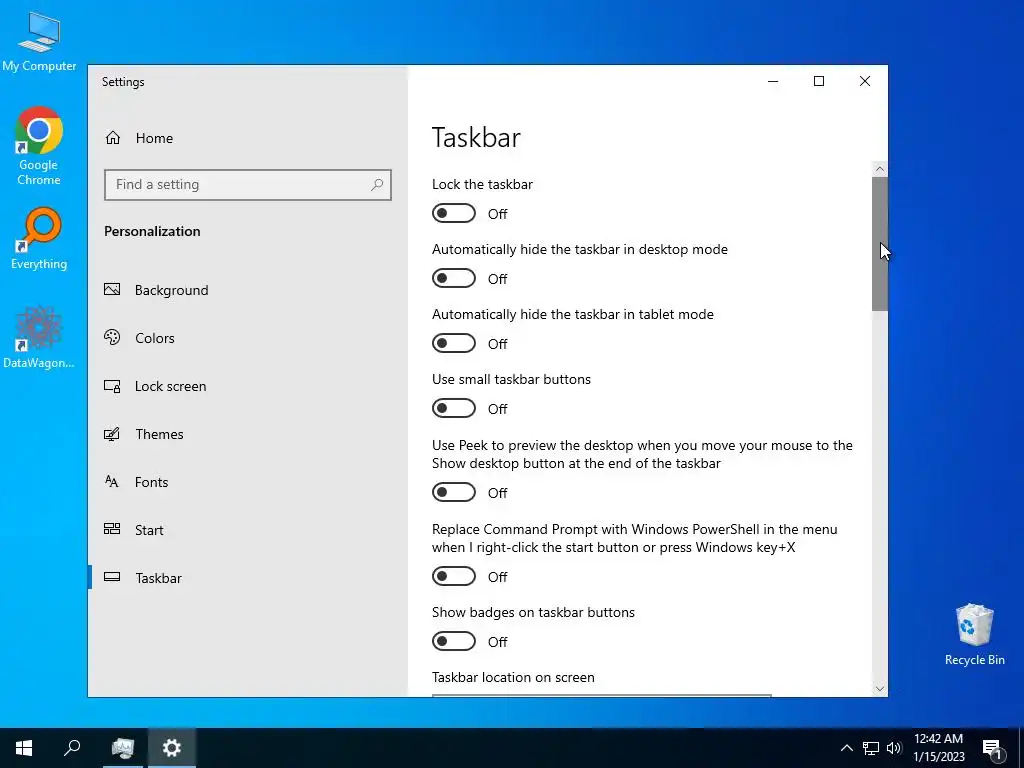Click the Taskbar icon in sidebar
Image resolution: width=1024 pixels, height=768 pixels.
coord(112,577)
